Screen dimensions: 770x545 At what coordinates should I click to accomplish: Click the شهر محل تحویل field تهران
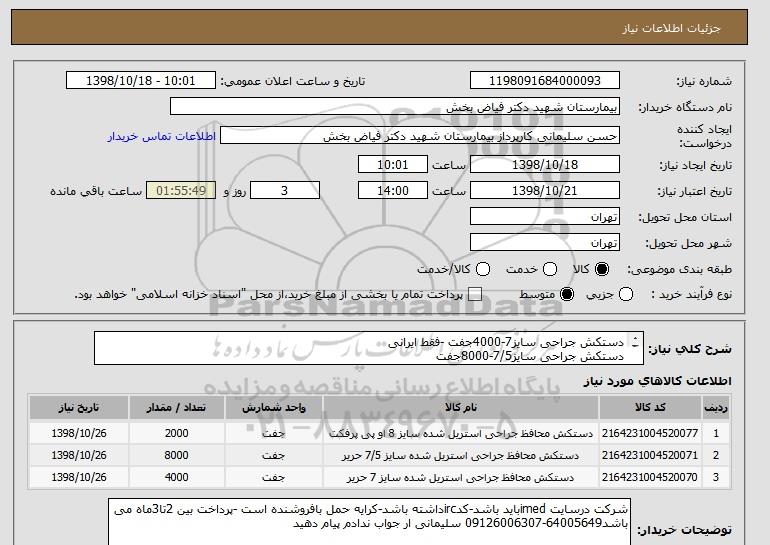click(x=545, y=243)
